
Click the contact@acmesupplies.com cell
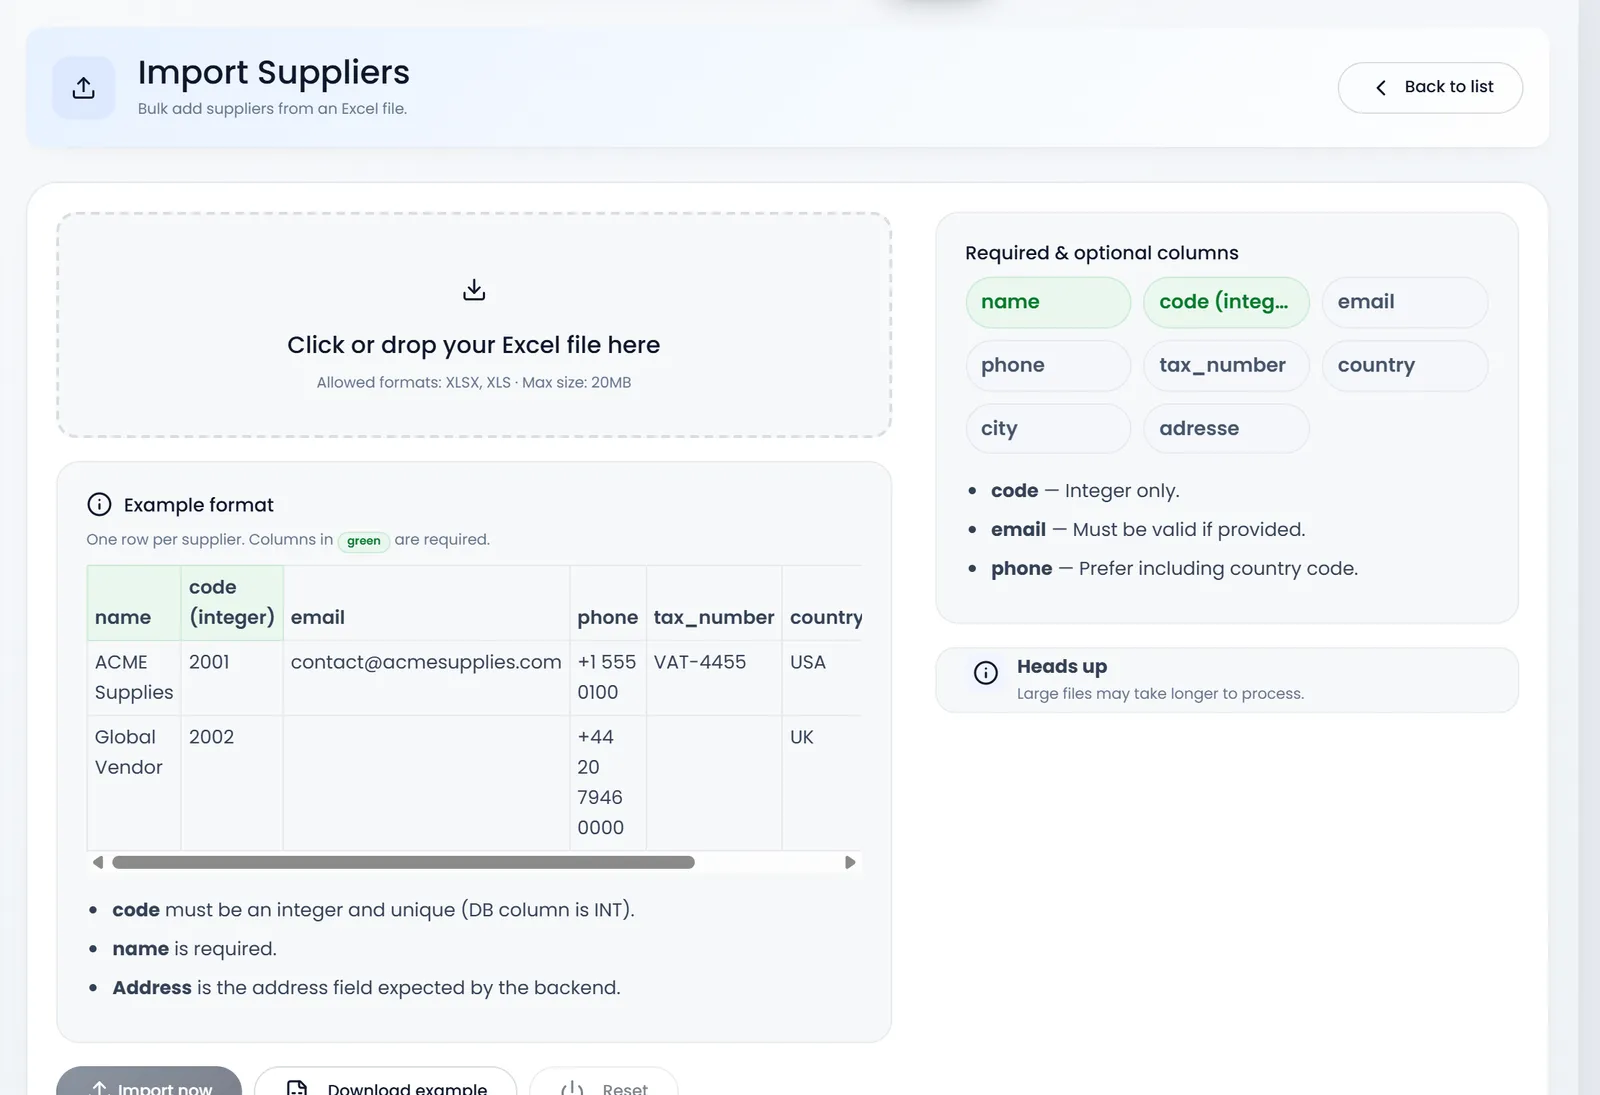coord(426,678)
